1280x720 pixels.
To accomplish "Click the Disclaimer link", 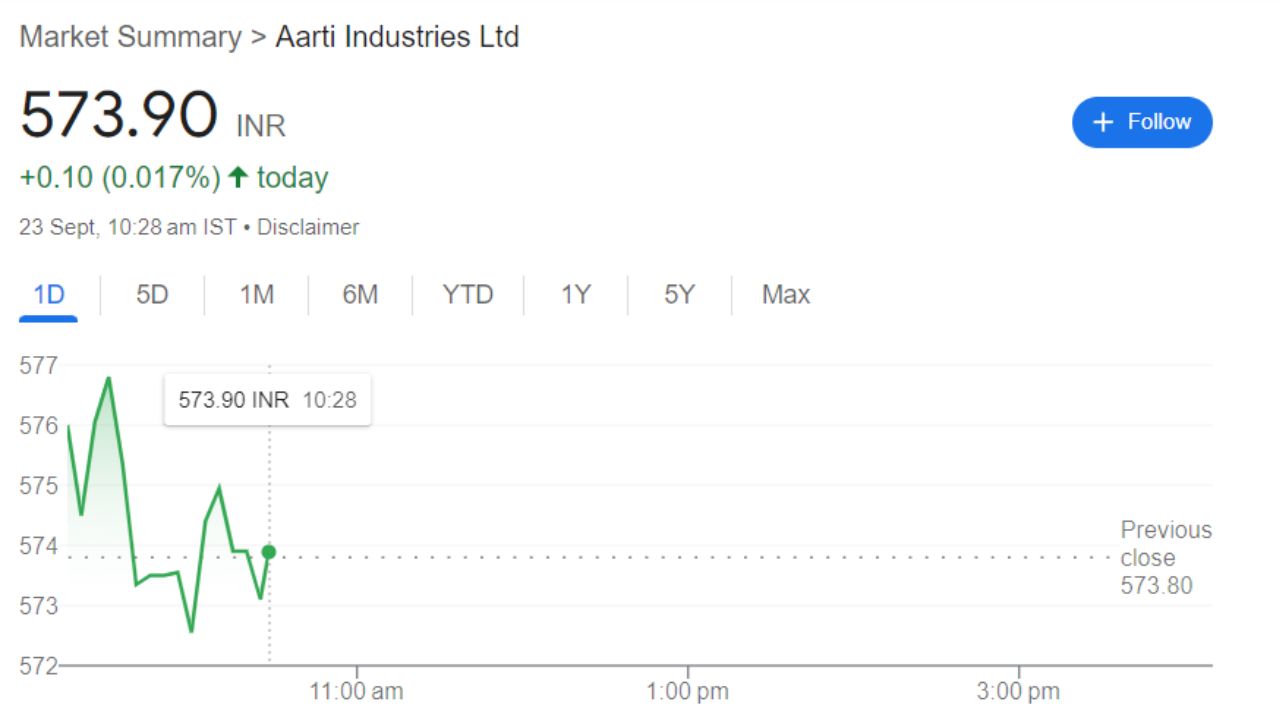I will pyautogui.click(x=308, y=227).
